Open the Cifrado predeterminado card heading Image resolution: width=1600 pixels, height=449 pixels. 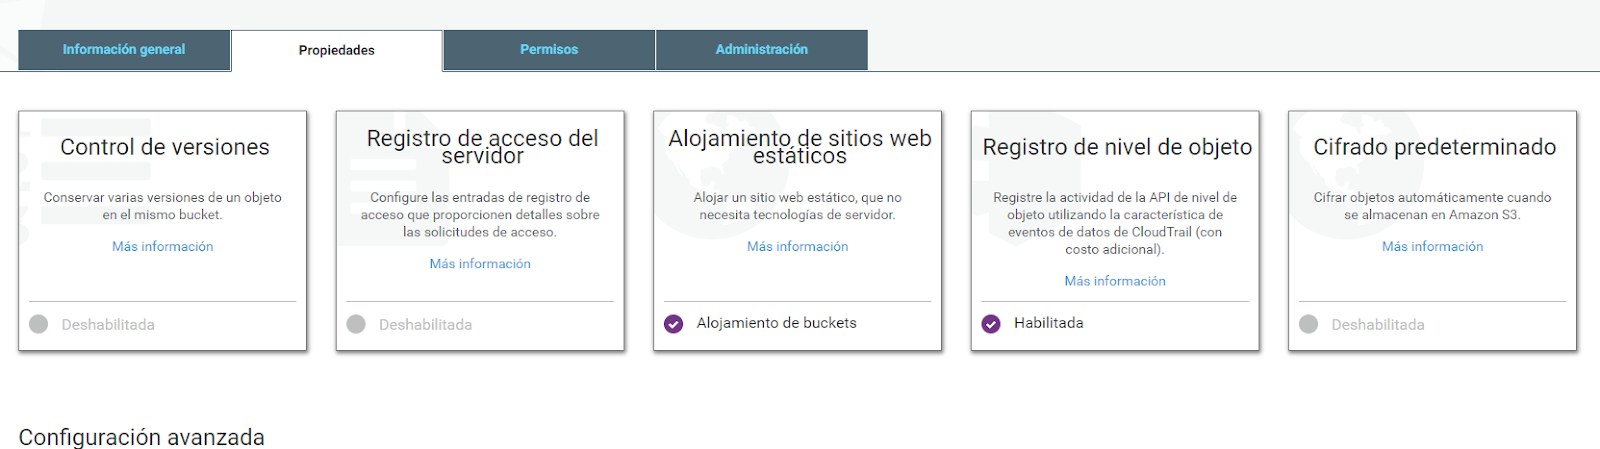tap(1435, 147)
